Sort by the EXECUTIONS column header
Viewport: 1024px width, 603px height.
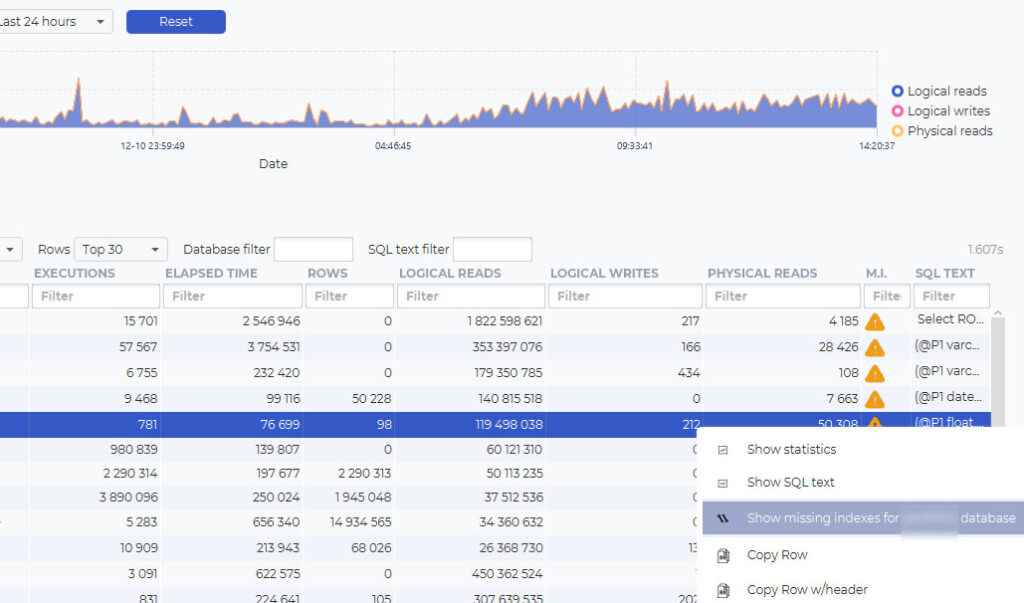coord(74,273)
